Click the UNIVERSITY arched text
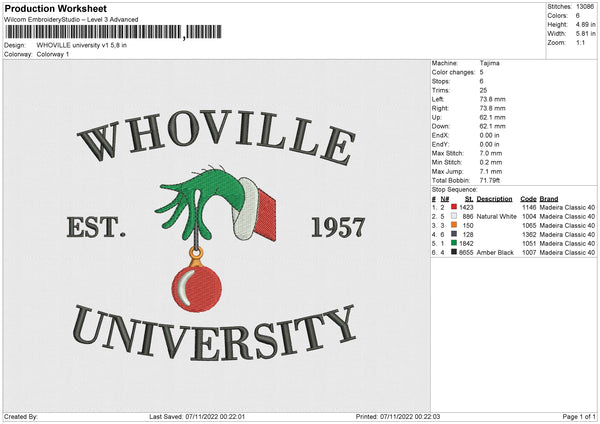The height and width of the screenshot is (424, 600). coord(214,335)
